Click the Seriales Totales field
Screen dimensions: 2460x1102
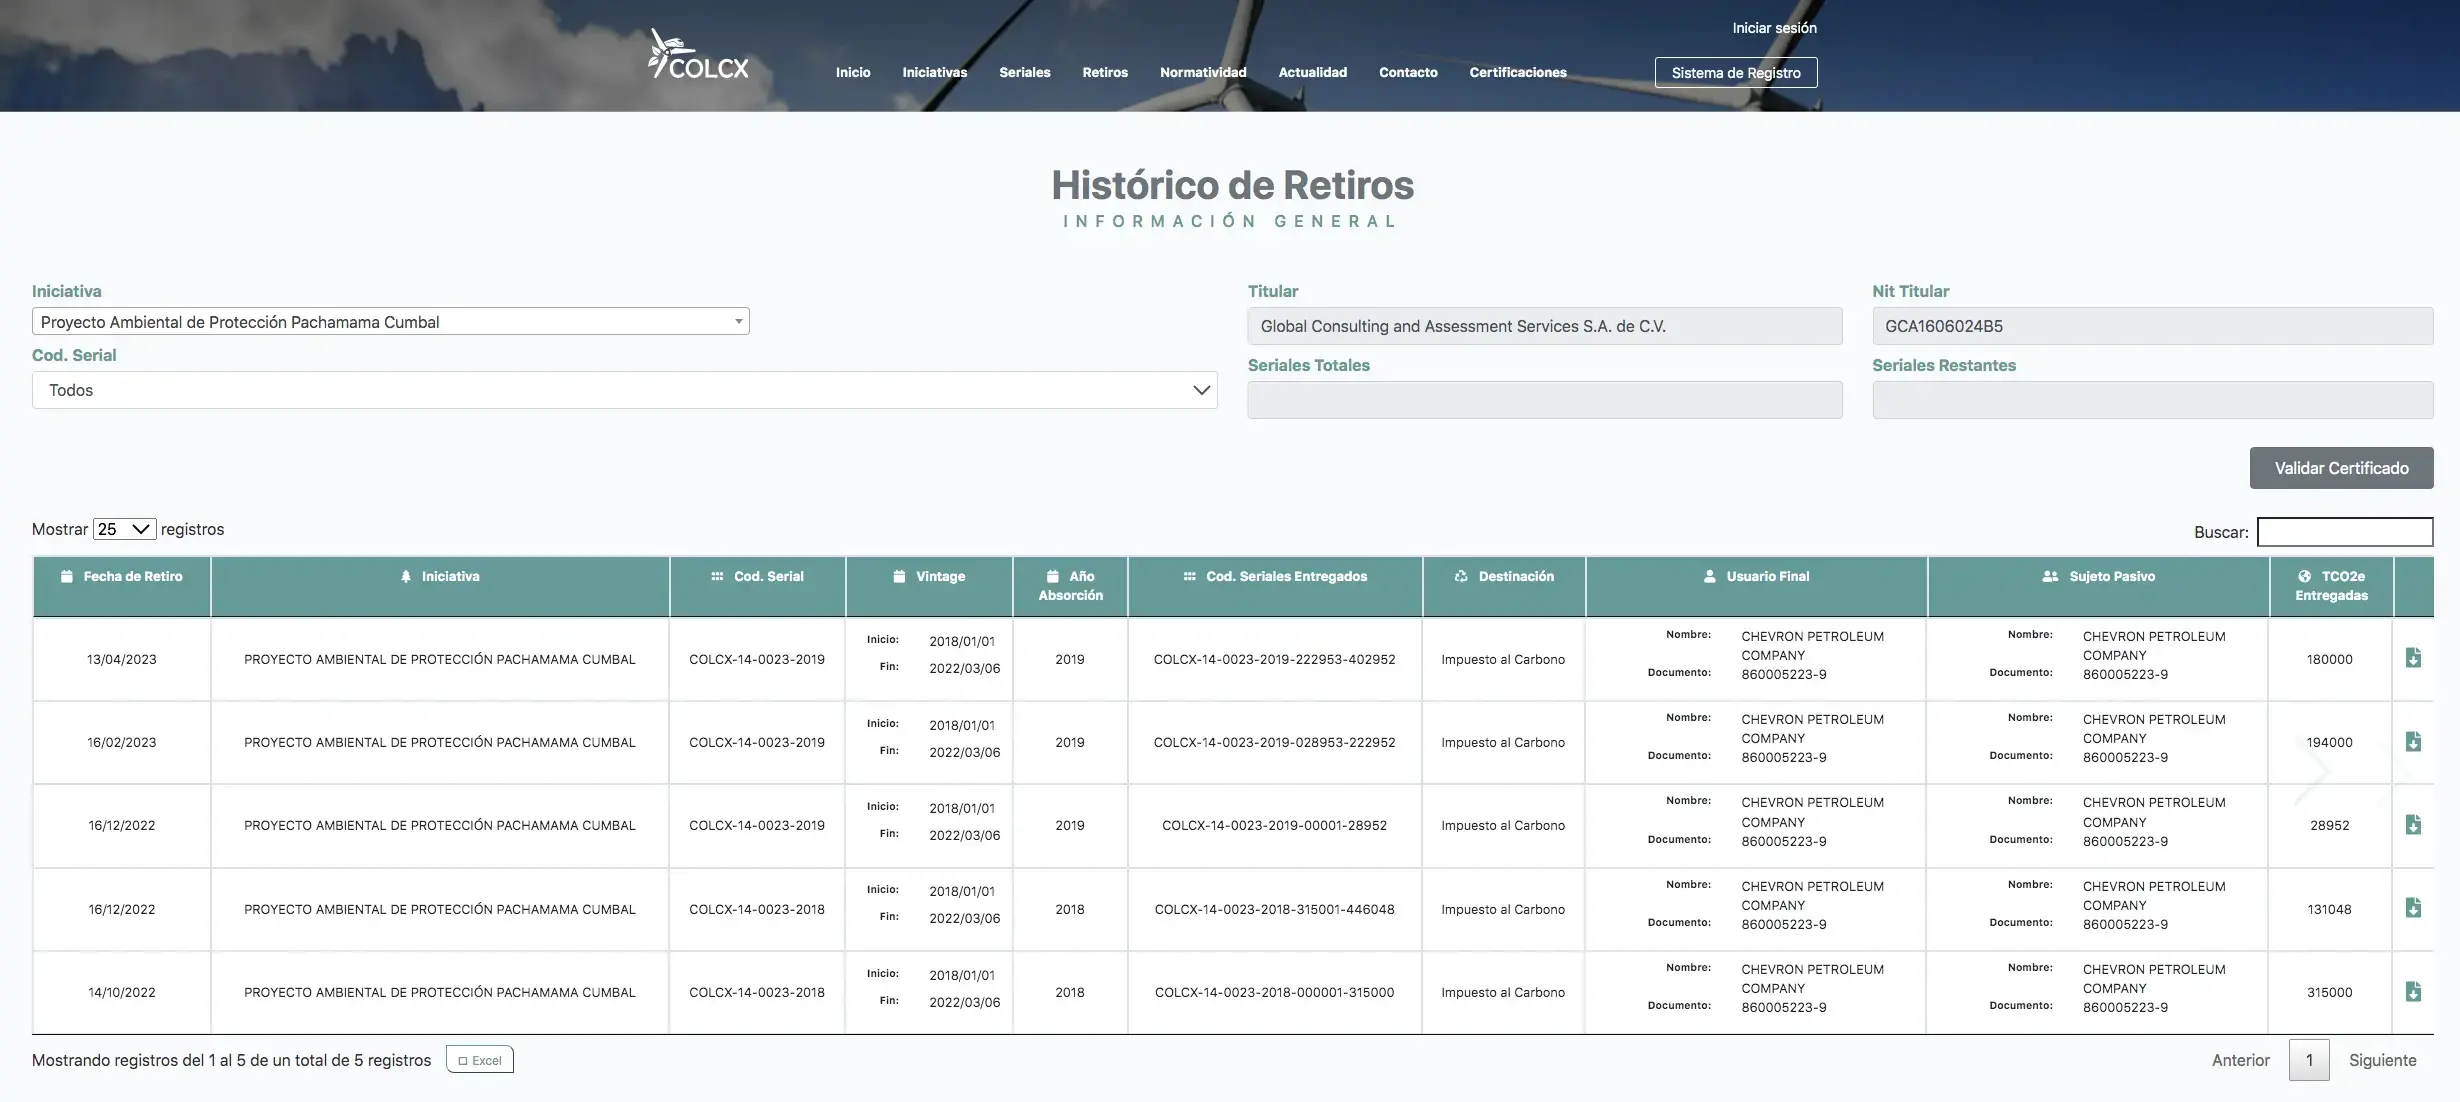click(x=1544, y=400)
